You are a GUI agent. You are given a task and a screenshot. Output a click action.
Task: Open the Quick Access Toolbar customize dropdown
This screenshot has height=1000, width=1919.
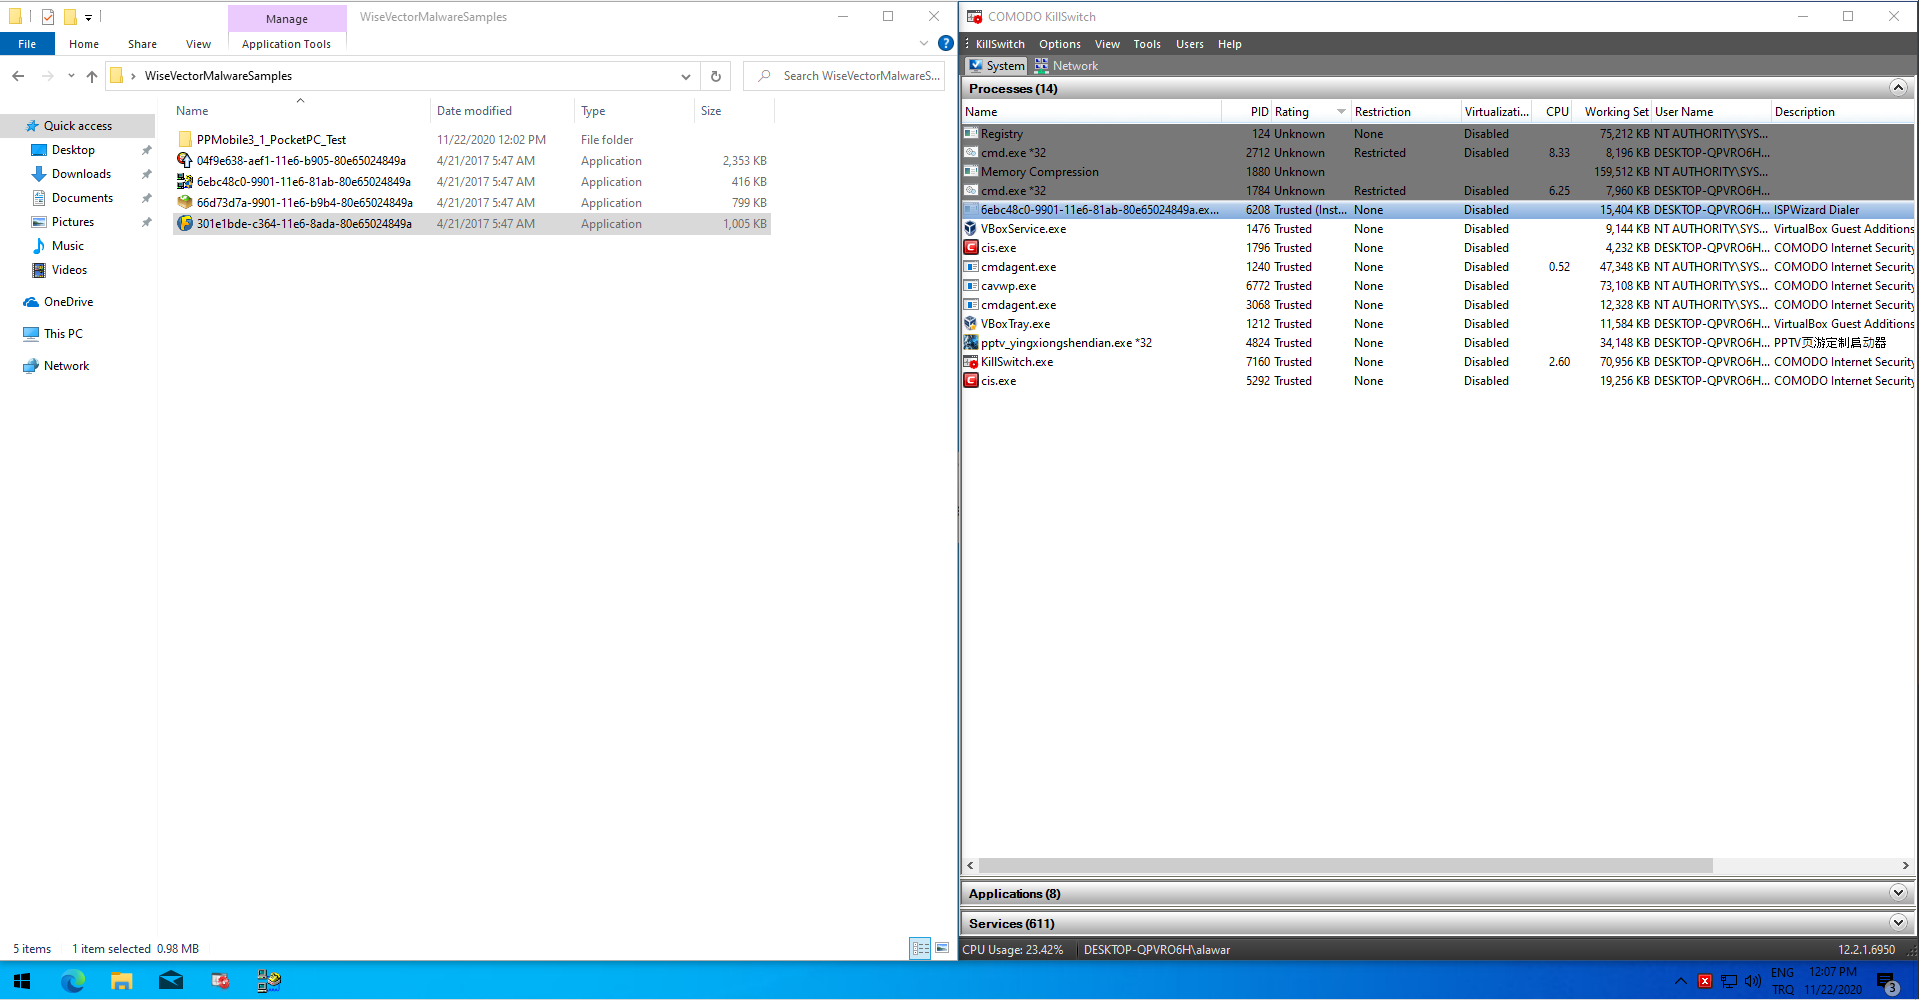(x=88, y=17)
